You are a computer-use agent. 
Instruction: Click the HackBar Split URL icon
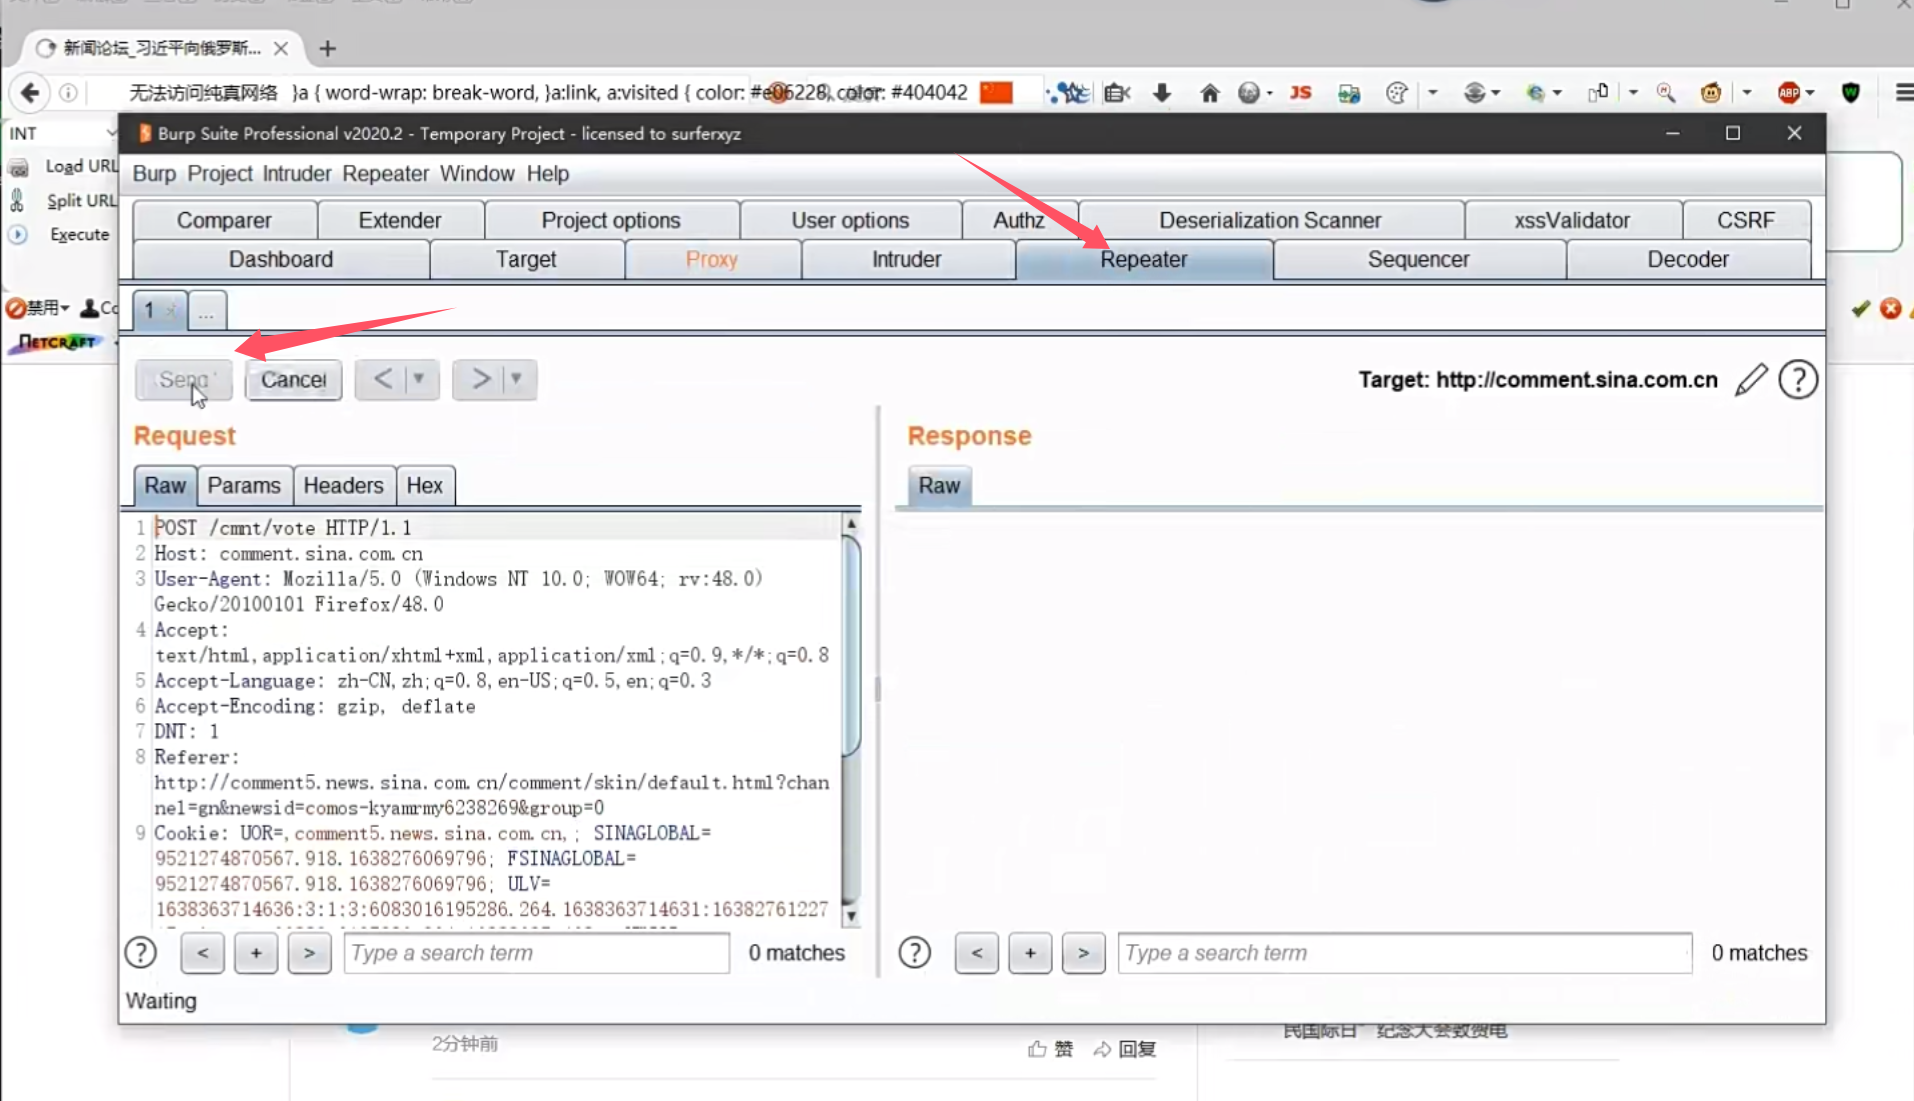(x=18, y=201)
